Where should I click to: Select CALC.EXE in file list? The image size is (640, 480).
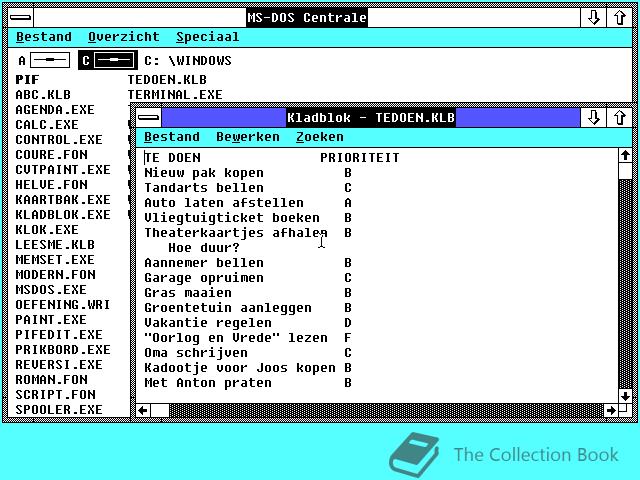pos(47,124)
